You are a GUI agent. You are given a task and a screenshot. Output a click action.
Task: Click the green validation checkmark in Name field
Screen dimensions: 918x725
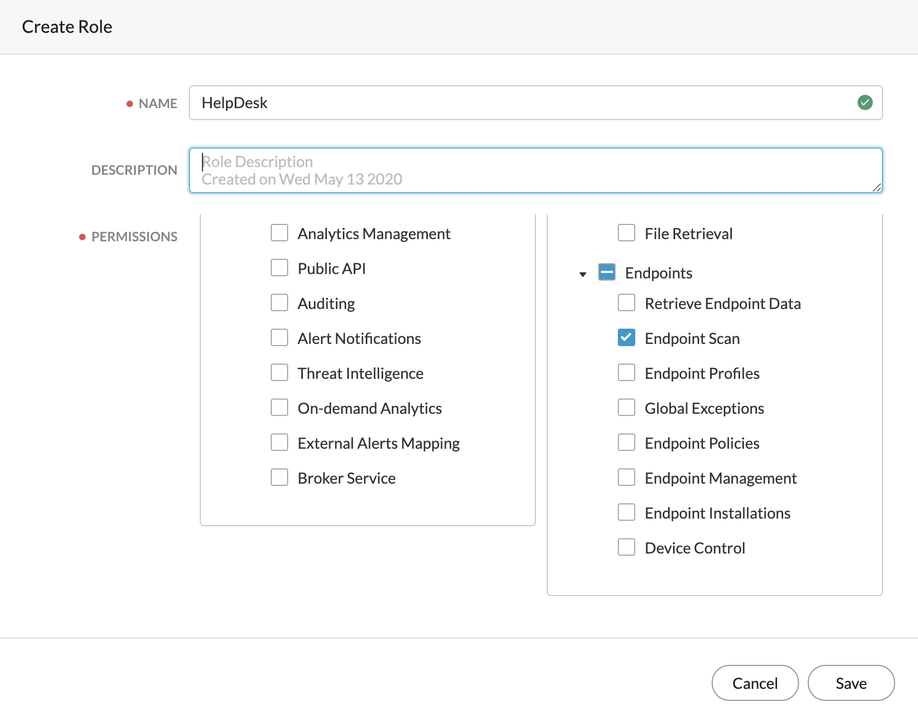pos(865,103)
